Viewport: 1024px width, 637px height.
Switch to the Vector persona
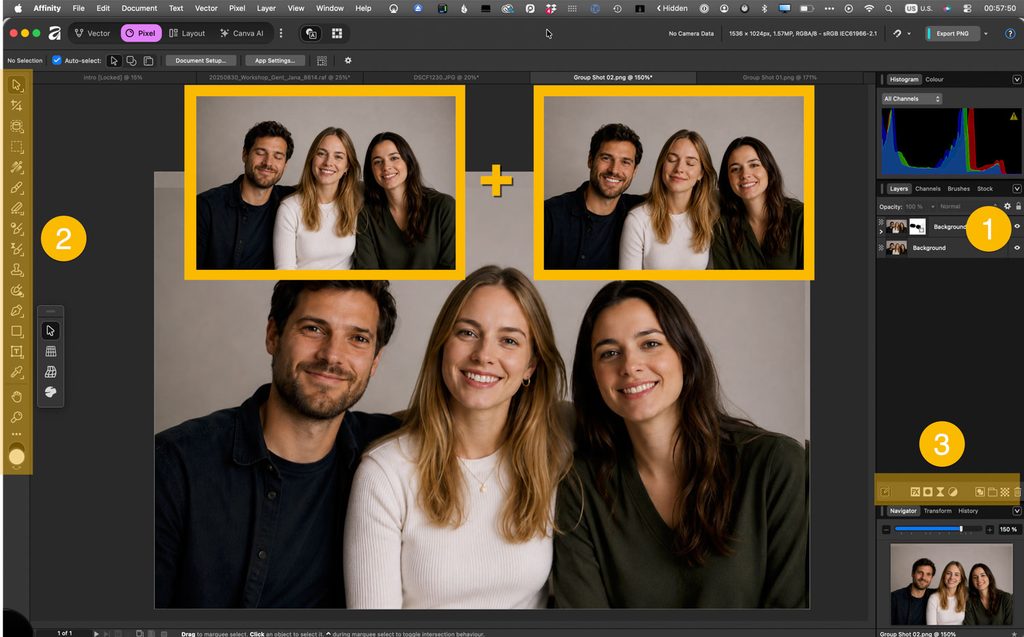(92, 33)
